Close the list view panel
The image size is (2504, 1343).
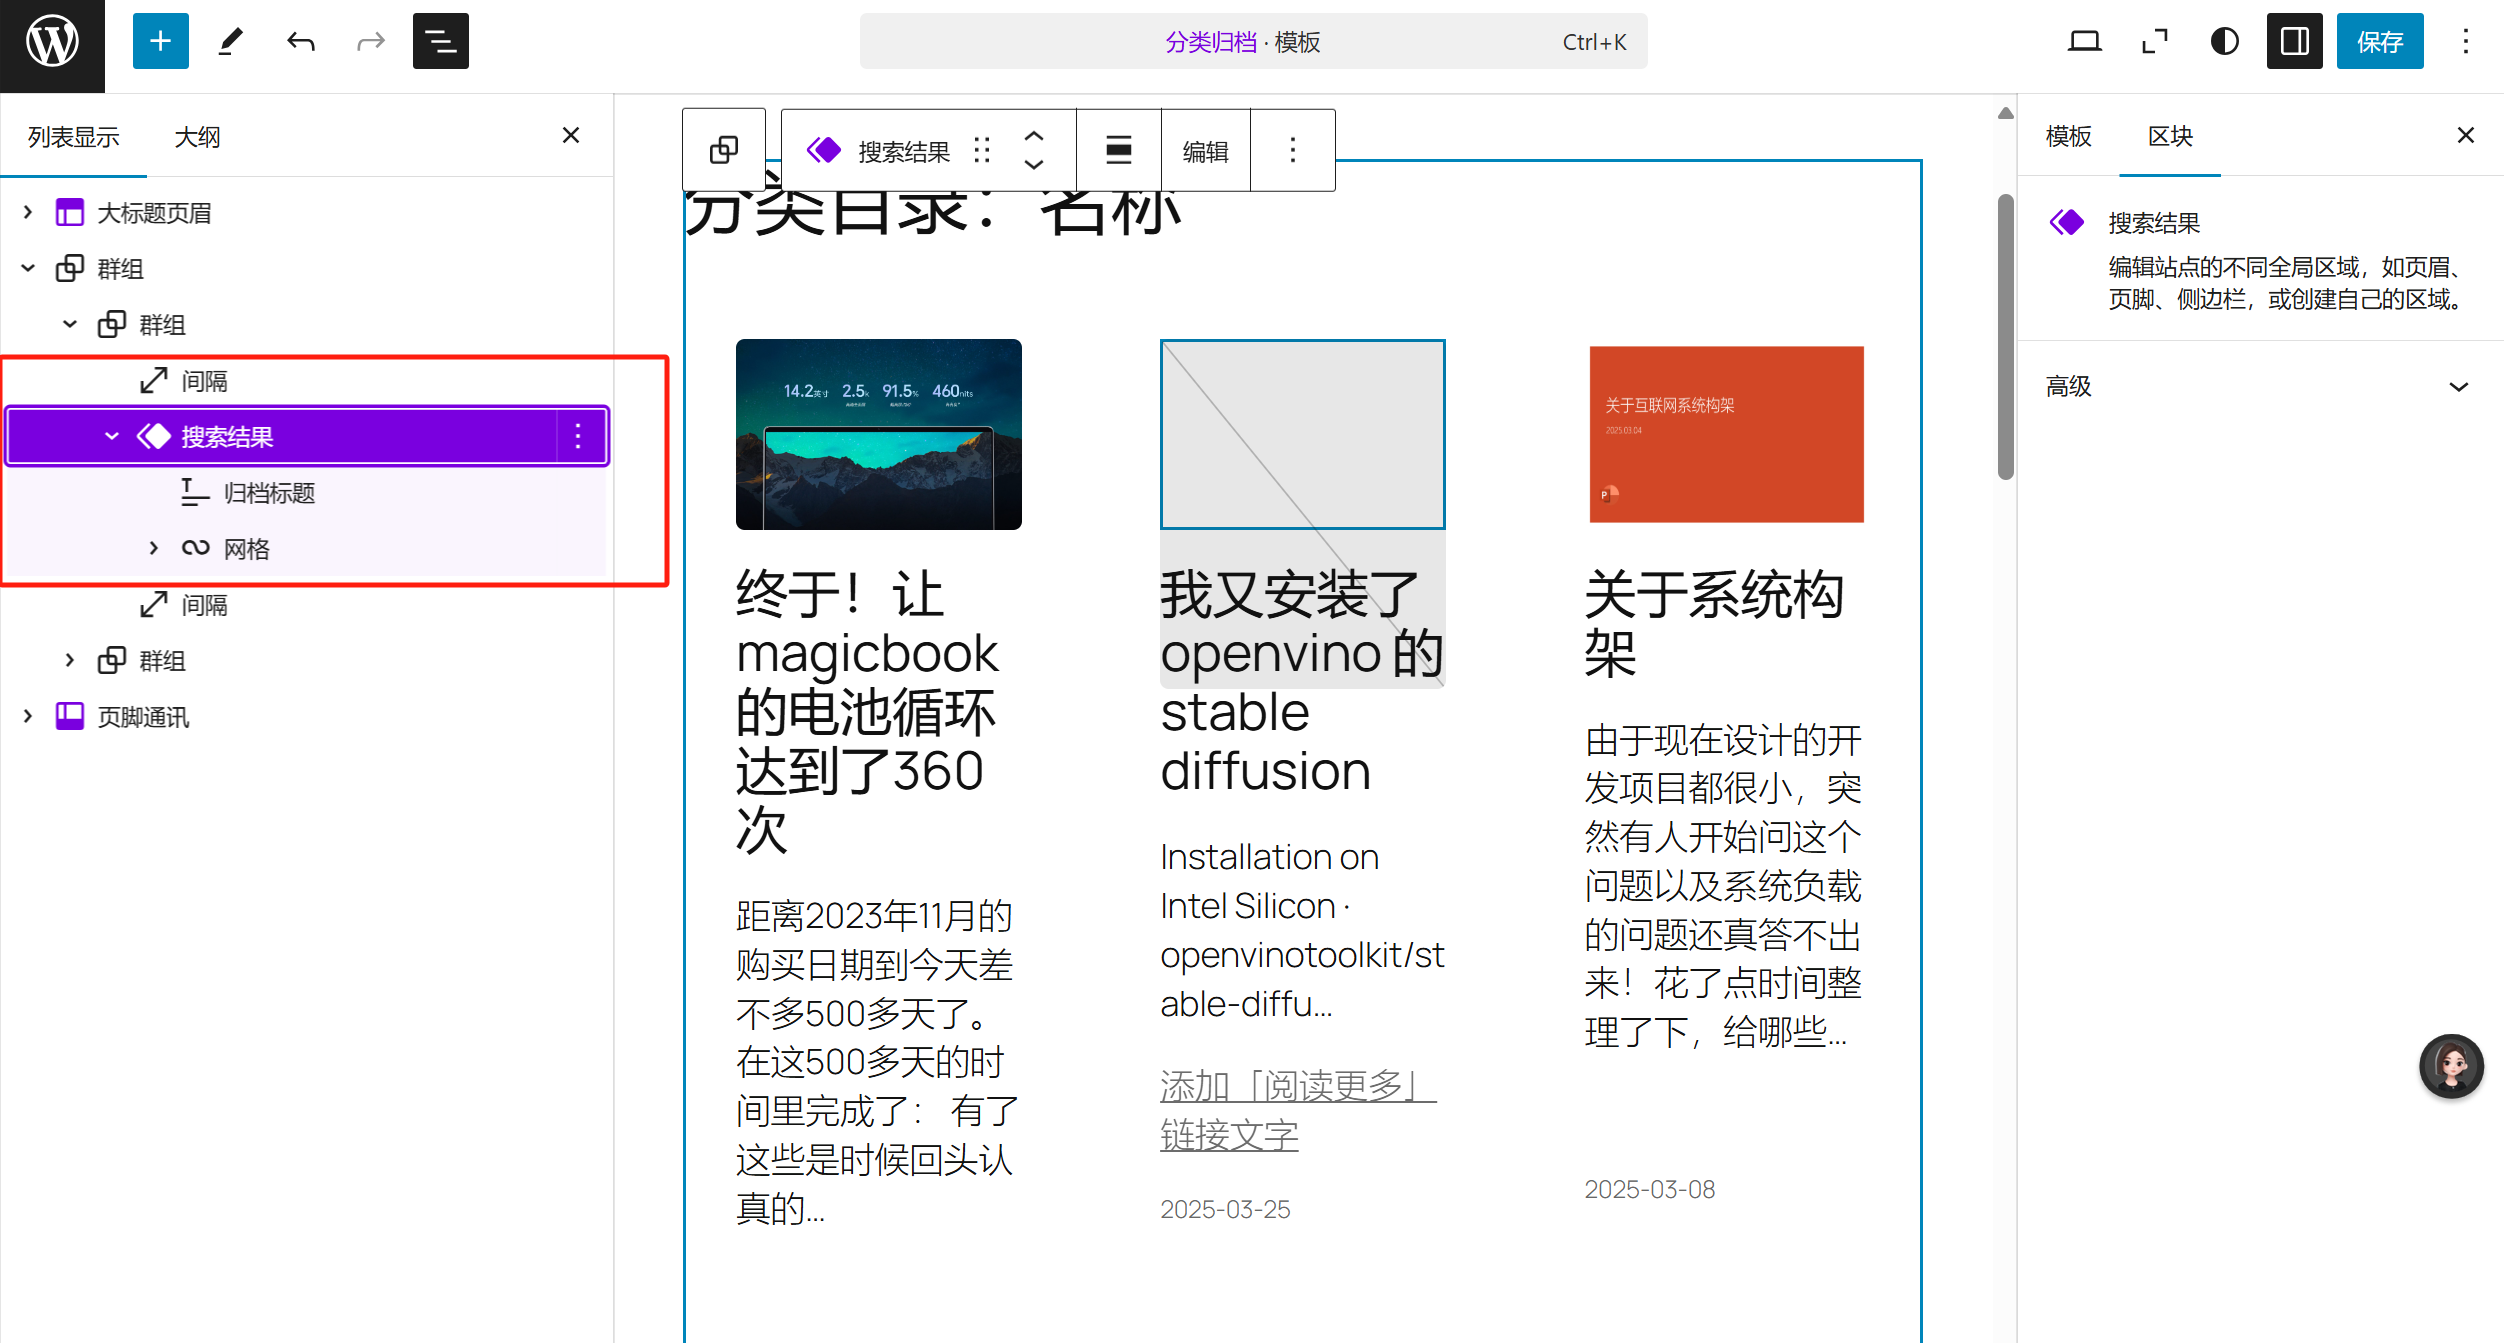point(571,135)
